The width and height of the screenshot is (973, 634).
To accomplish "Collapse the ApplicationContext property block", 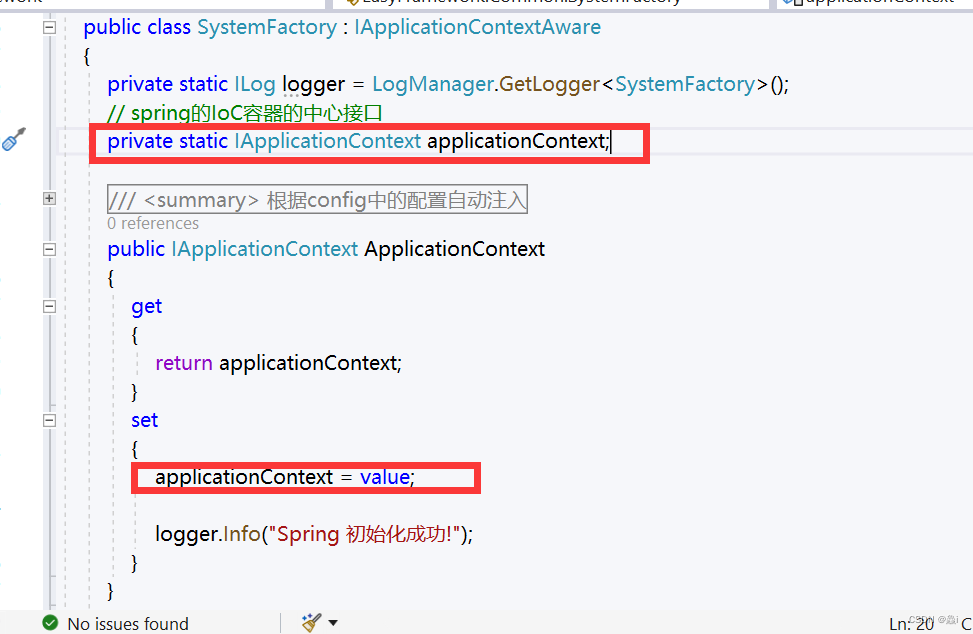I will [x=49, y=249].
